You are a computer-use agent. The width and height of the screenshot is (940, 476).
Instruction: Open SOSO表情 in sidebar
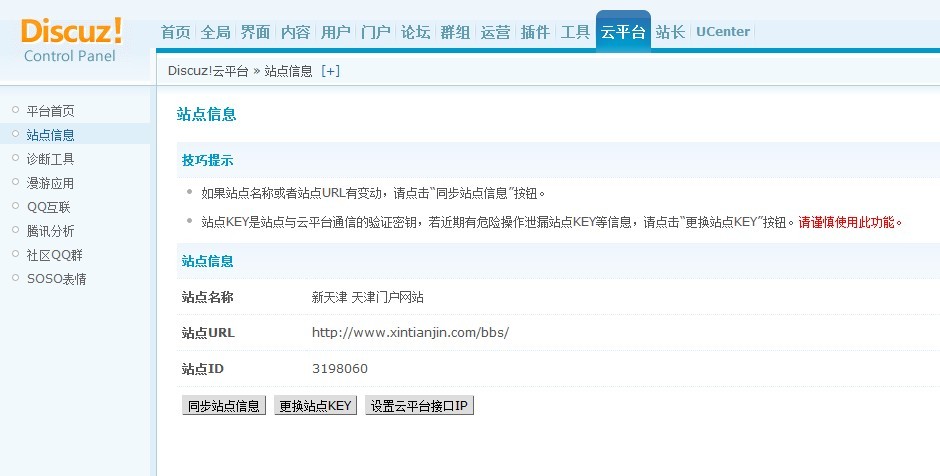click(57, 279)
